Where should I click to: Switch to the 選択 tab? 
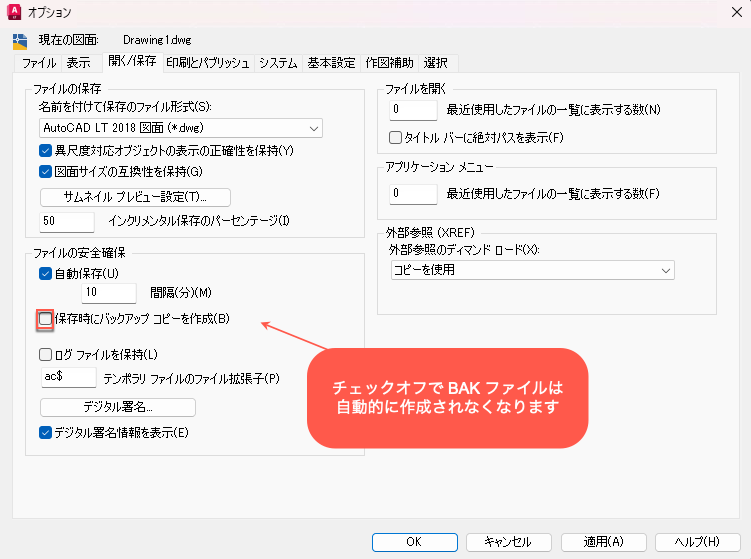[x=436, y=63]
